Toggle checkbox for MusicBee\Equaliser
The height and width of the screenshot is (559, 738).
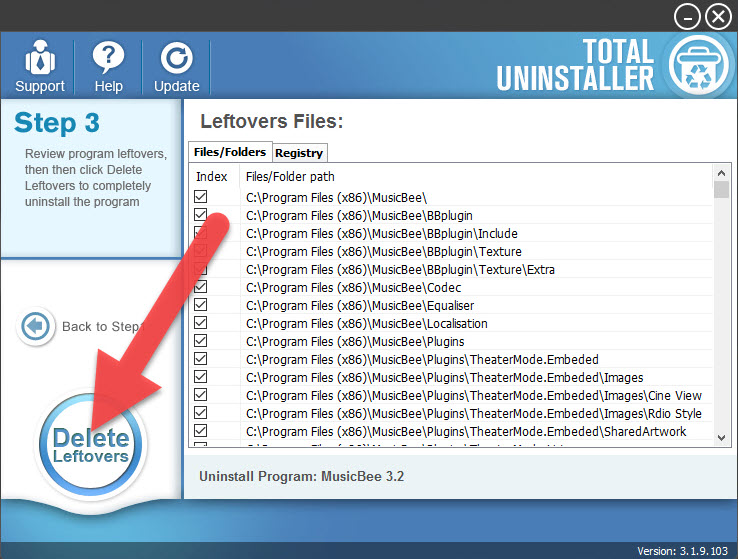(201, 304)
